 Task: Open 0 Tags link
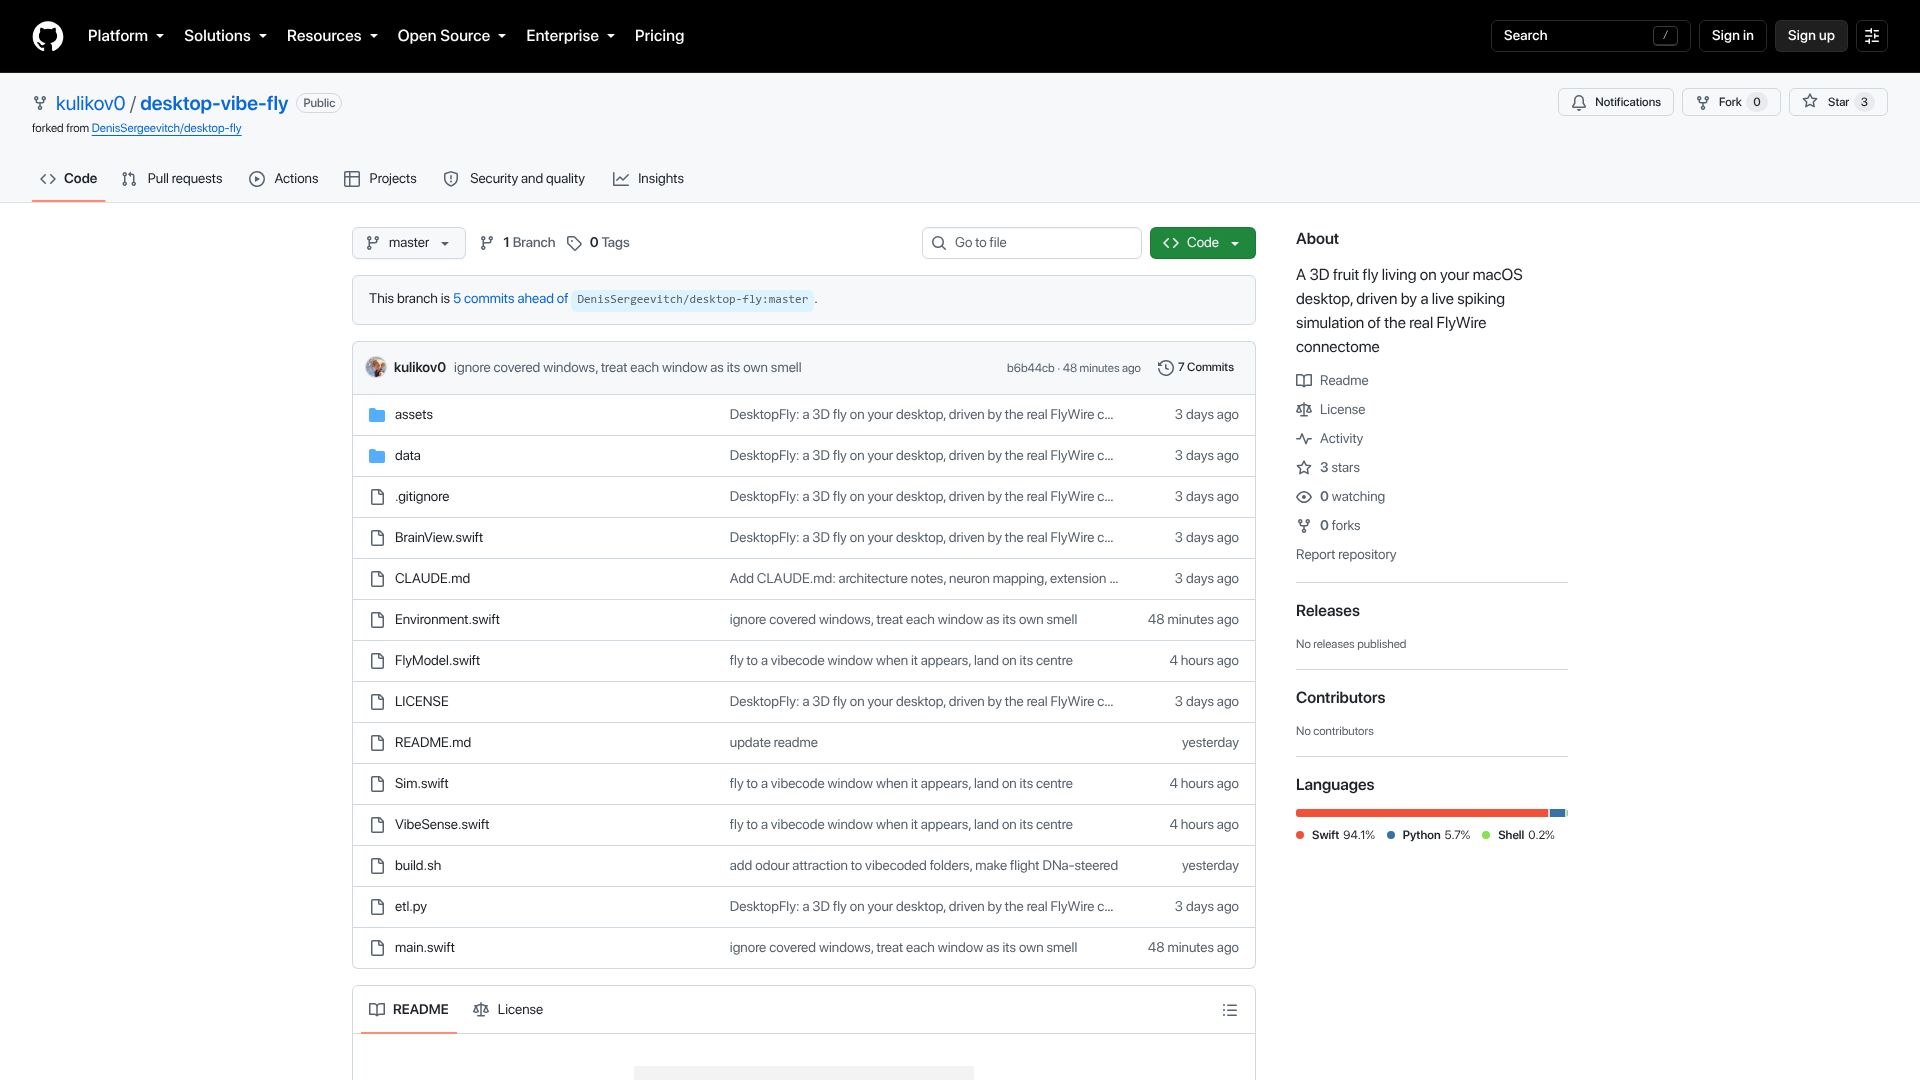click(x=598, y=243)
